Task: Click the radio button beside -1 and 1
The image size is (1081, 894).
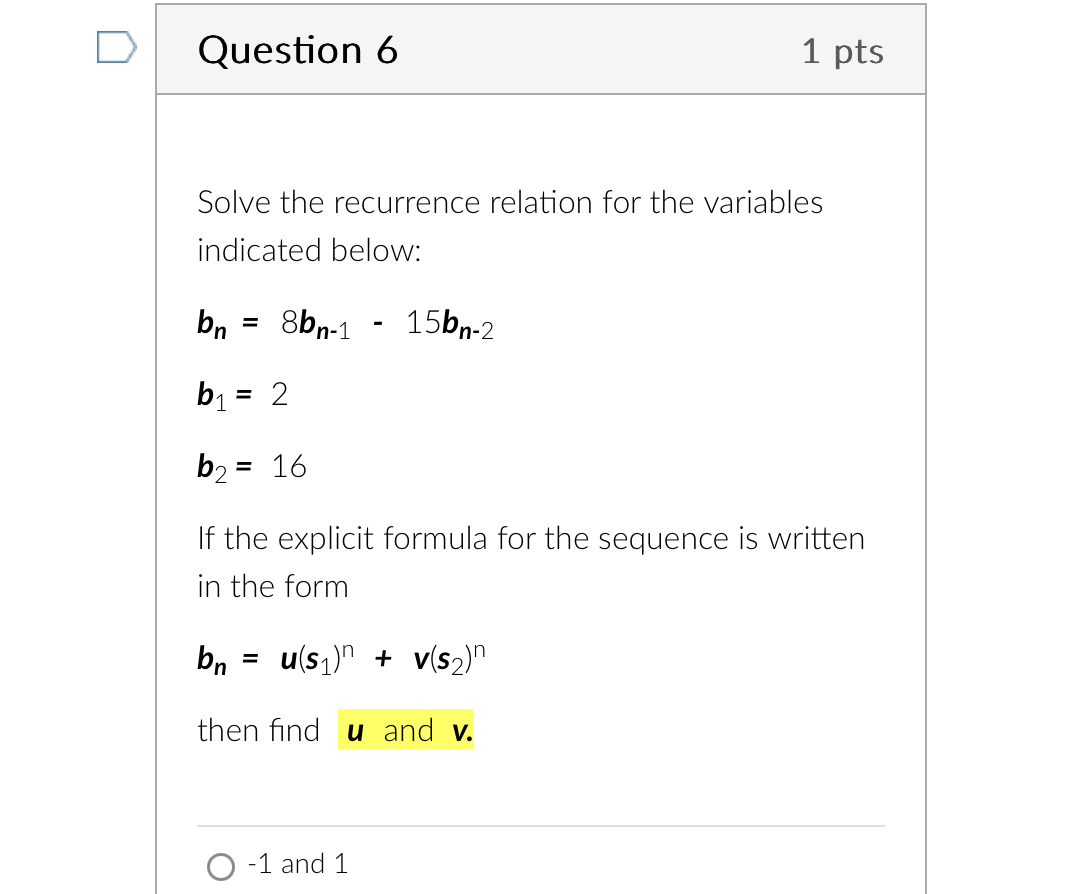Action: coord(220,866)
